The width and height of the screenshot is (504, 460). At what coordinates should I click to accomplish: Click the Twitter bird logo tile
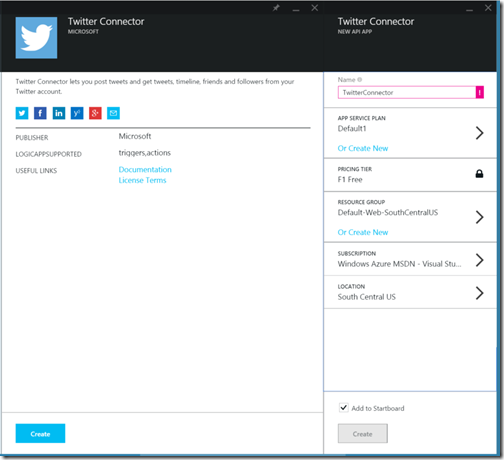[36, 38]
